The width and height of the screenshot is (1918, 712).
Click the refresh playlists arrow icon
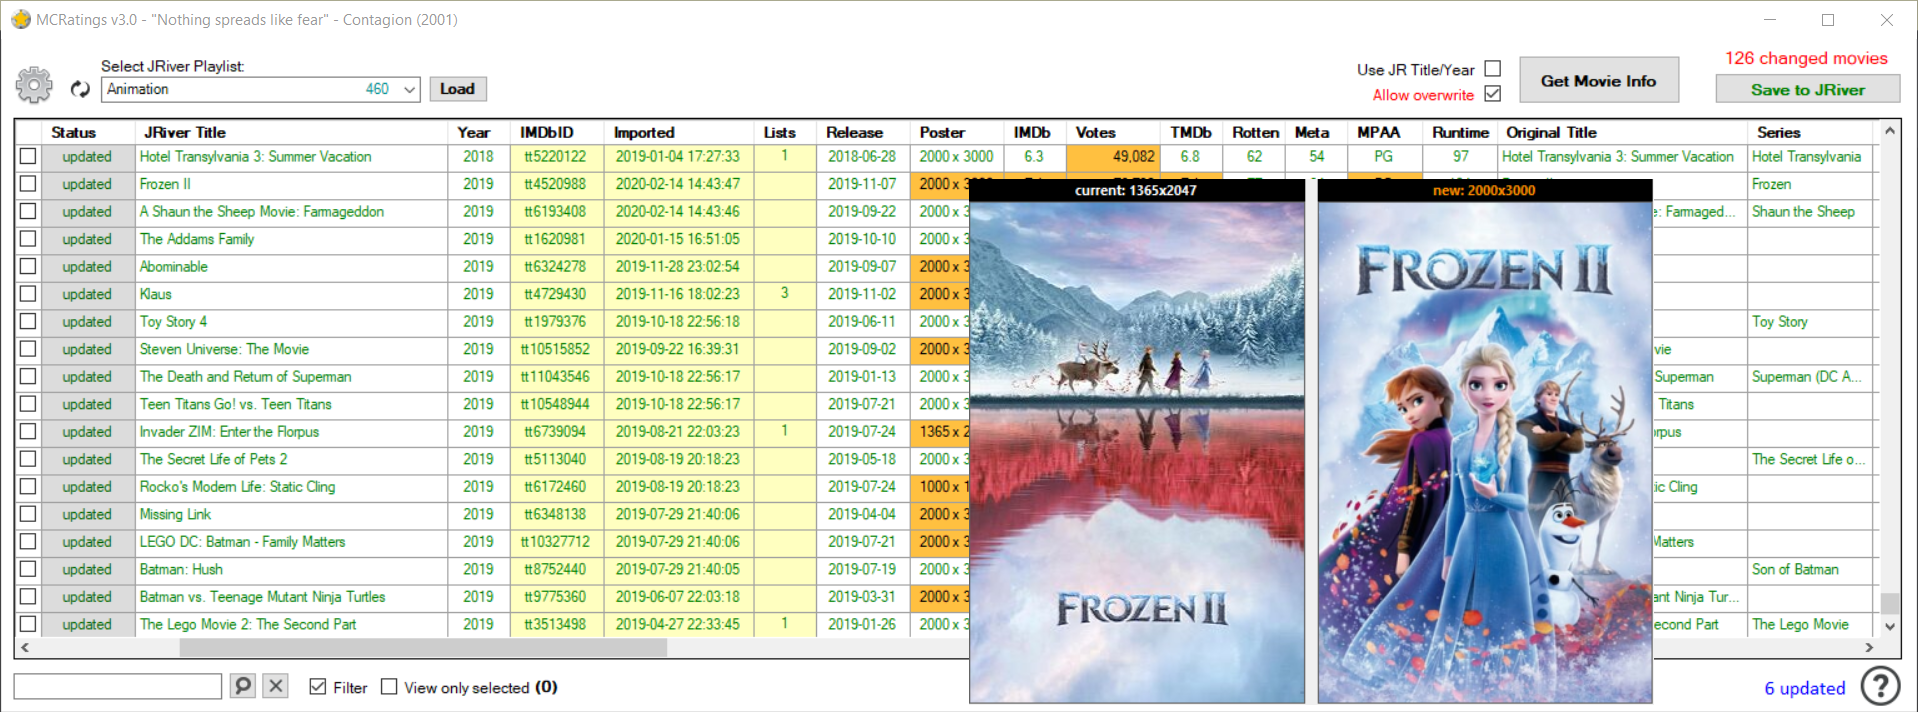pos(80,89)
